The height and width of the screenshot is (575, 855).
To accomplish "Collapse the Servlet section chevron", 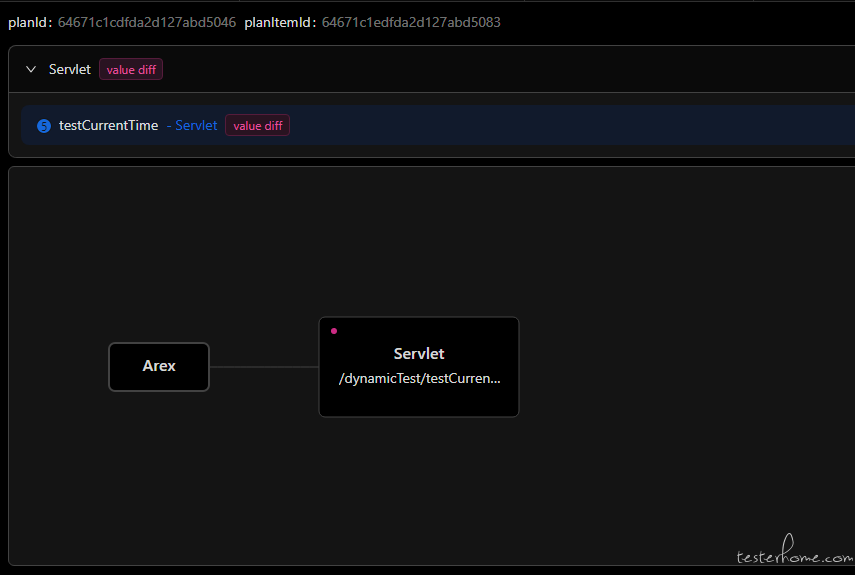I will [x=31, y=69].
